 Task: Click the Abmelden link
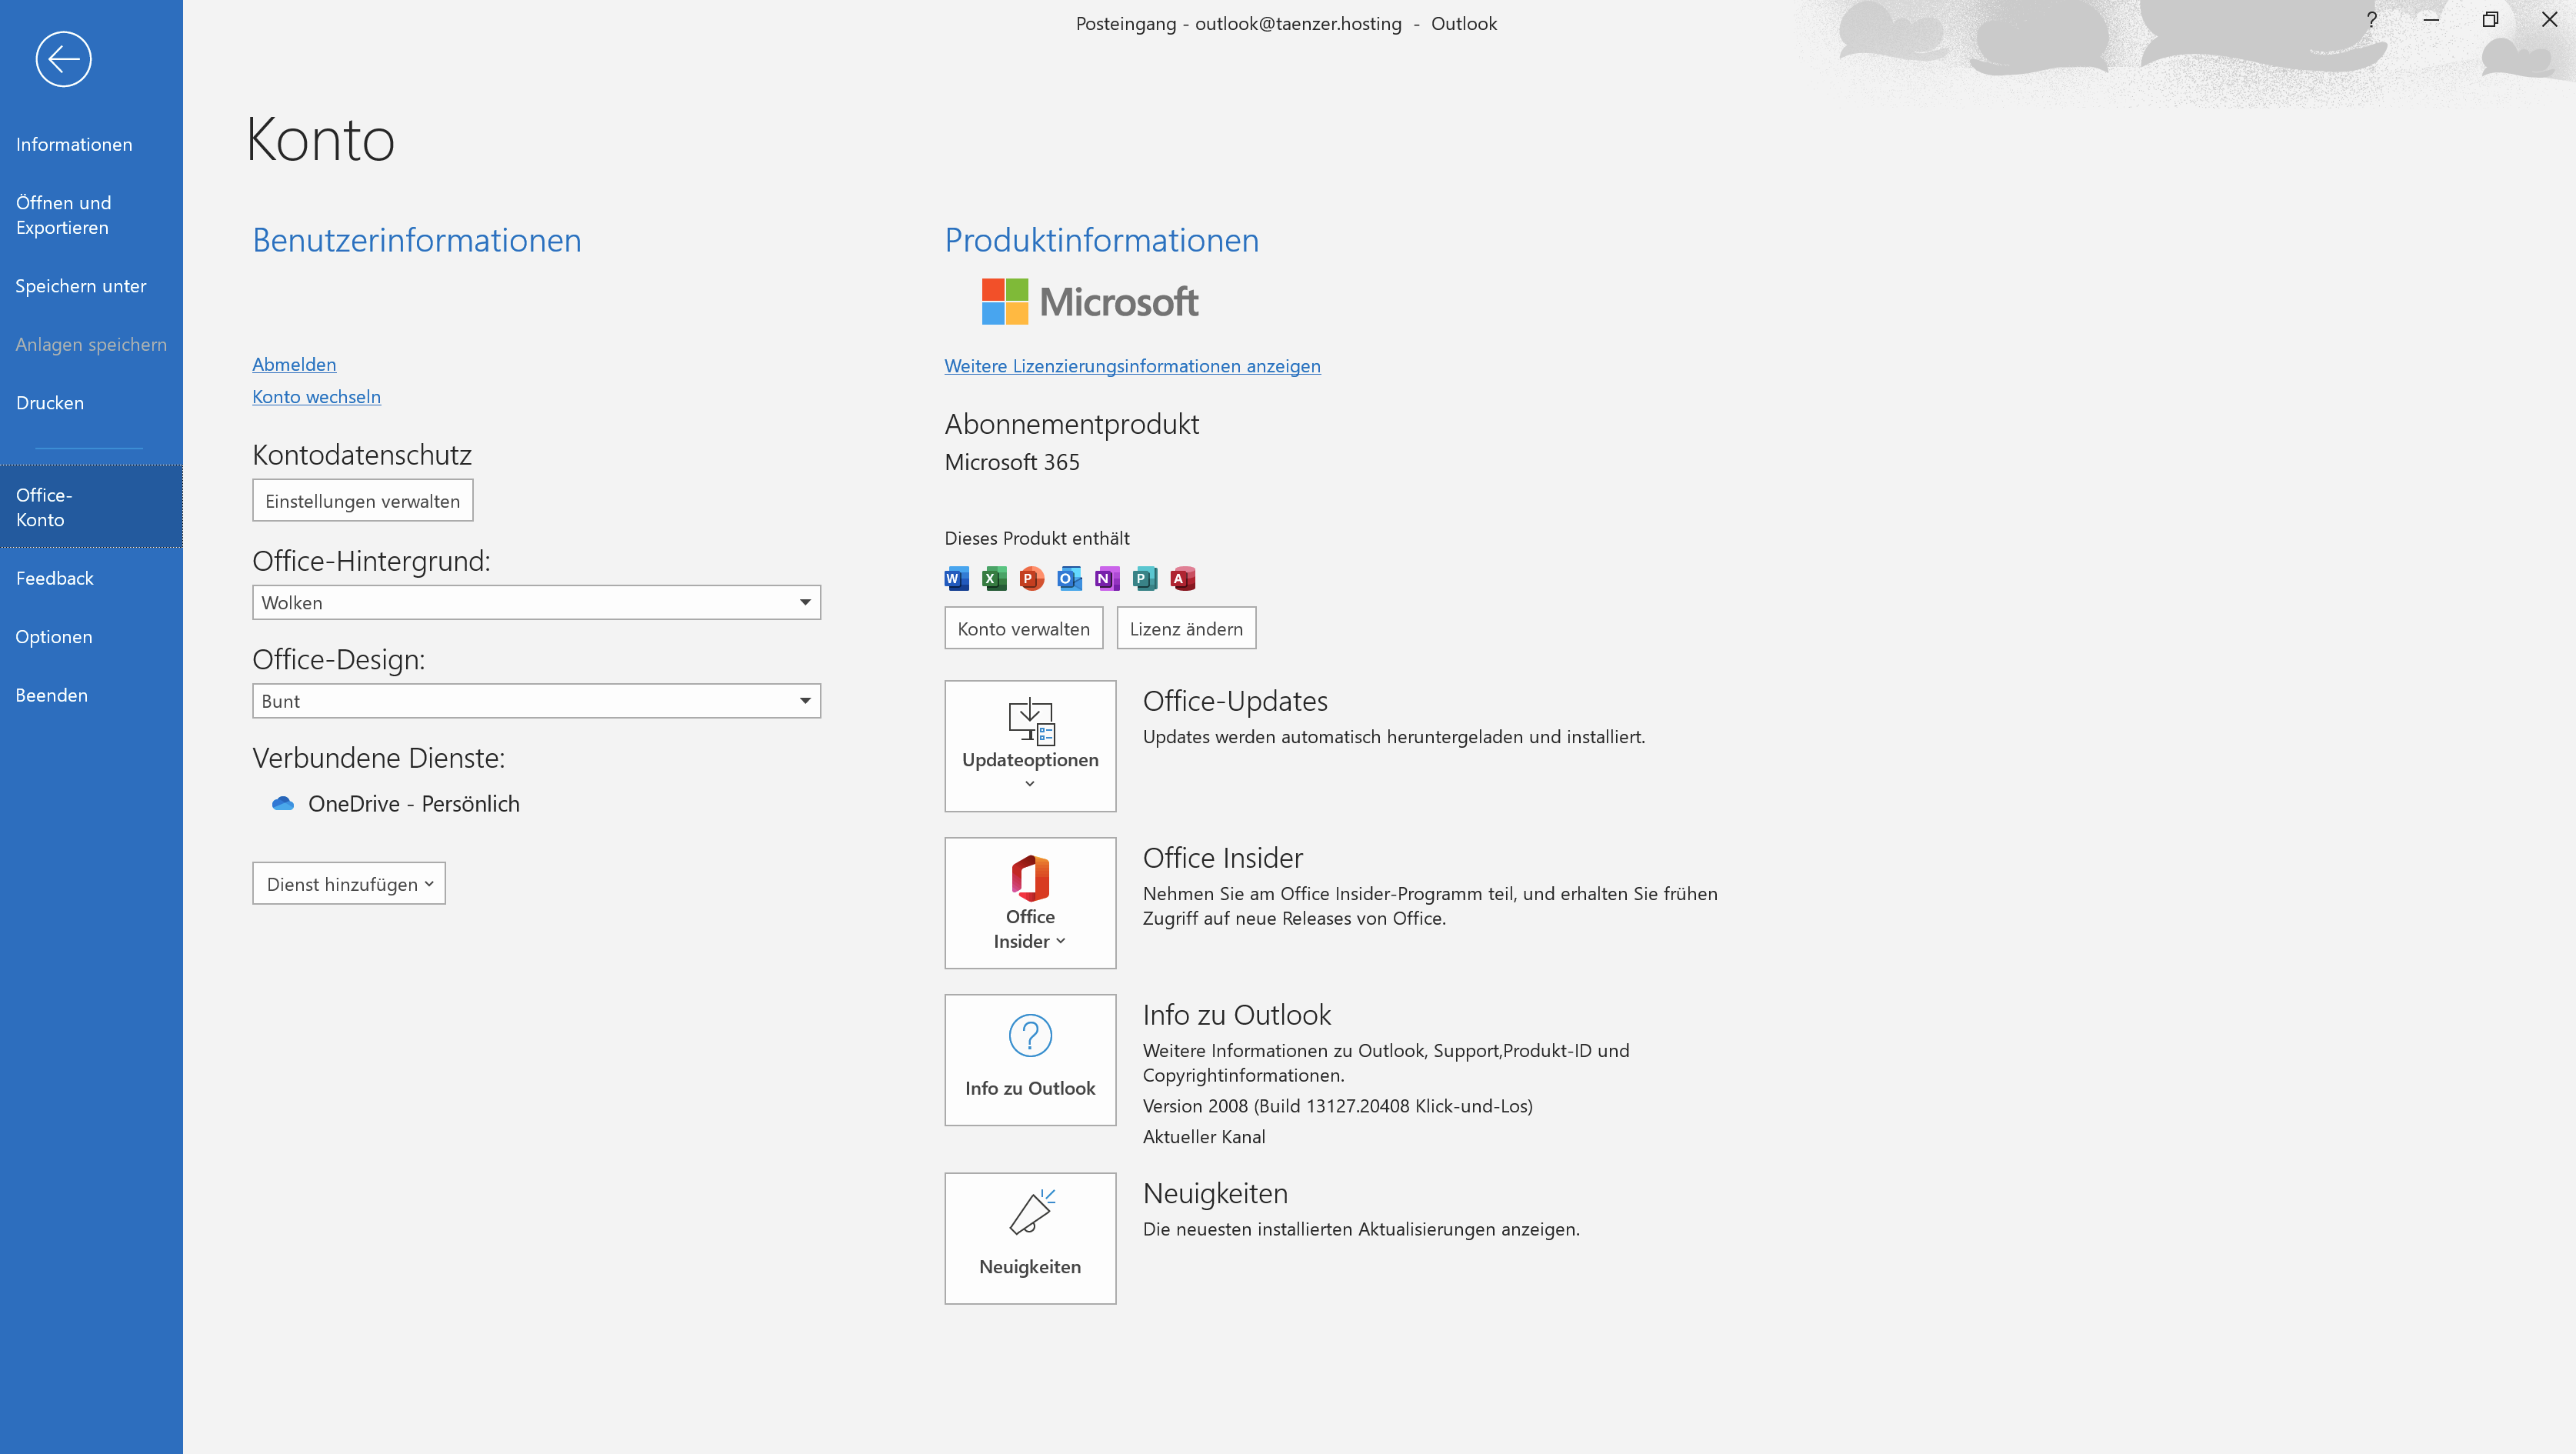click(293, 364)
